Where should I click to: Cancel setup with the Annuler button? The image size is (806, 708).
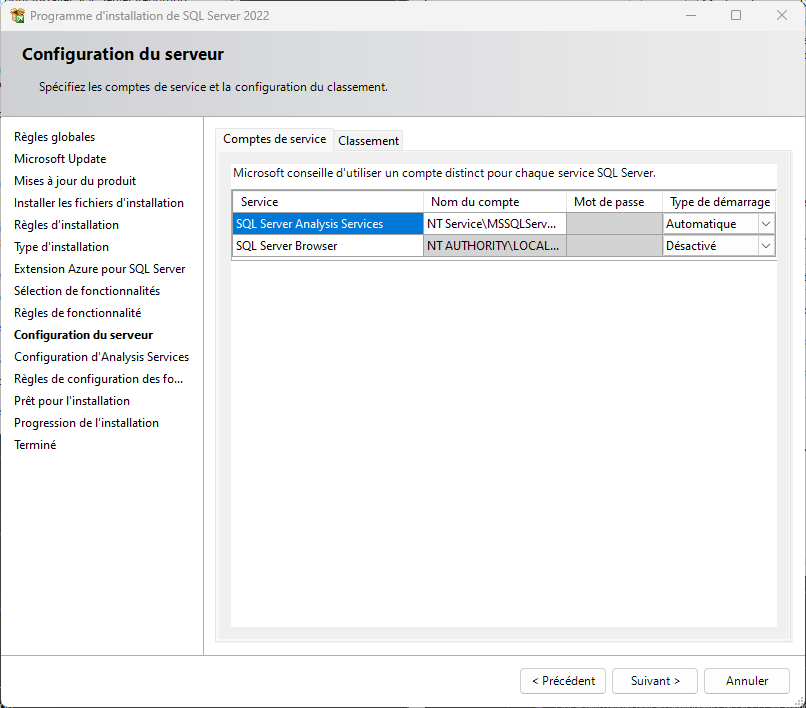[746, 681]
